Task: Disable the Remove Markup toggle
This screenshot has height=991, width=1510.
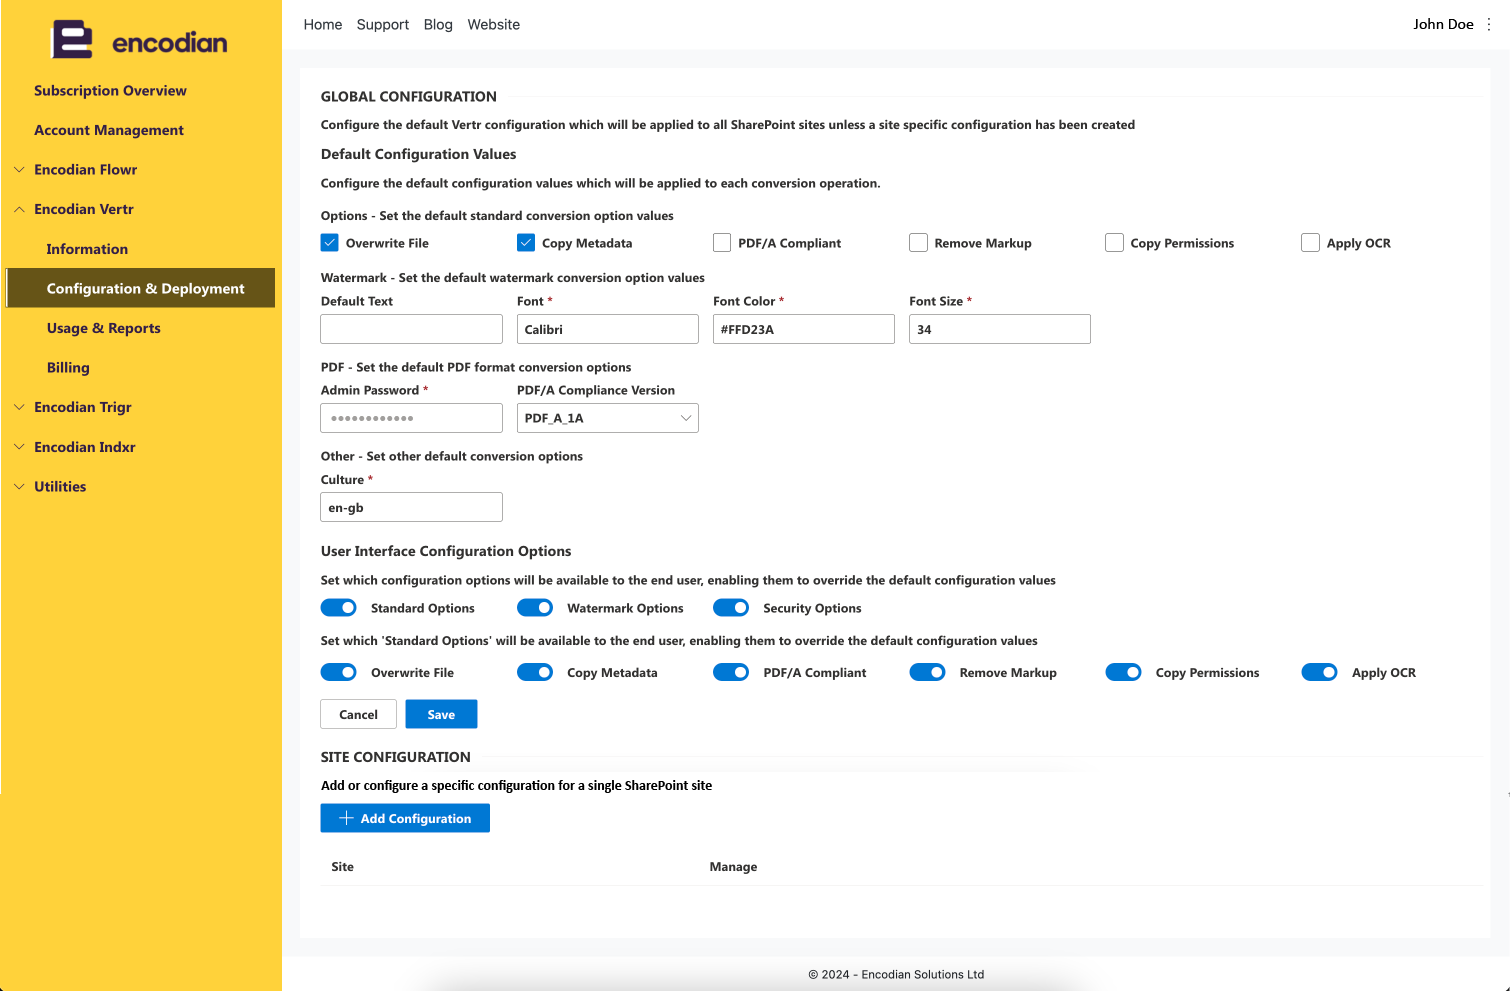Action: coord(927,673)
